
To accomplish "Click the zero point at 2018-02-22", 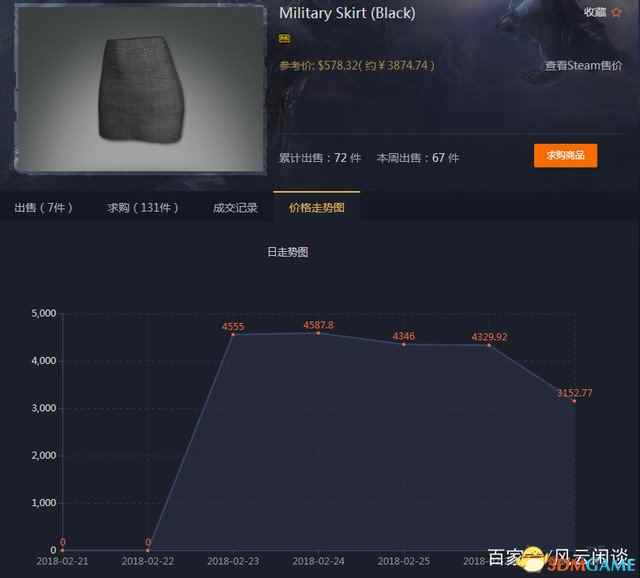I will tap(148, 550).
